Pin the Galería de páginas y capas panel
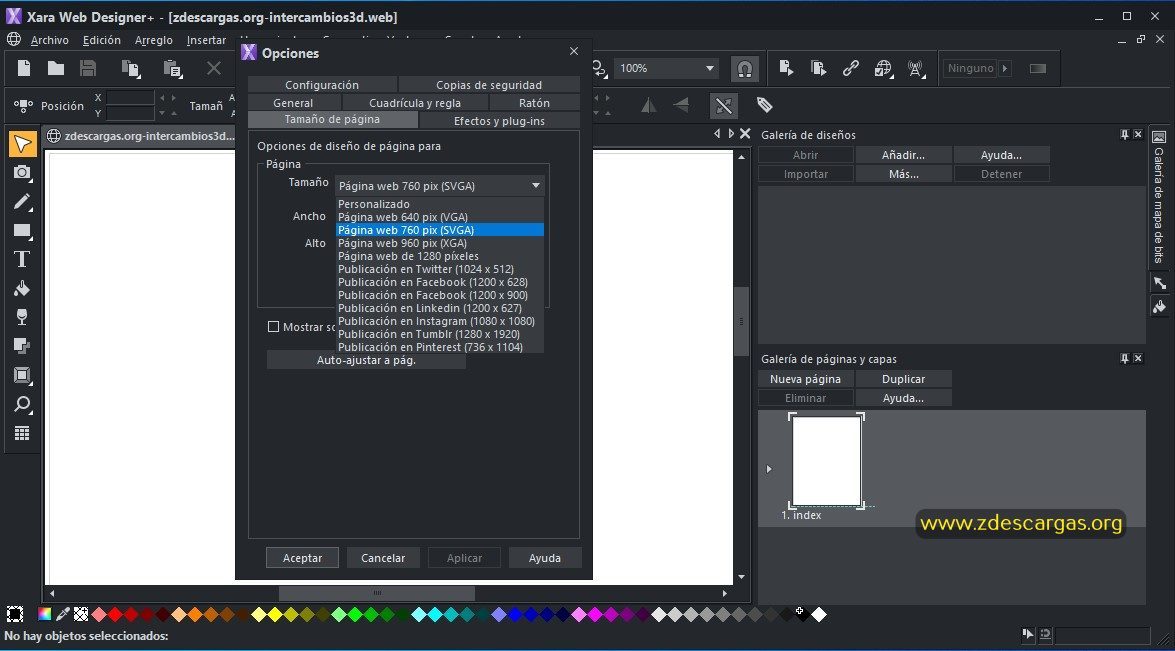This screenshot has width=1175, height=651. click(x=1124, y=358)
